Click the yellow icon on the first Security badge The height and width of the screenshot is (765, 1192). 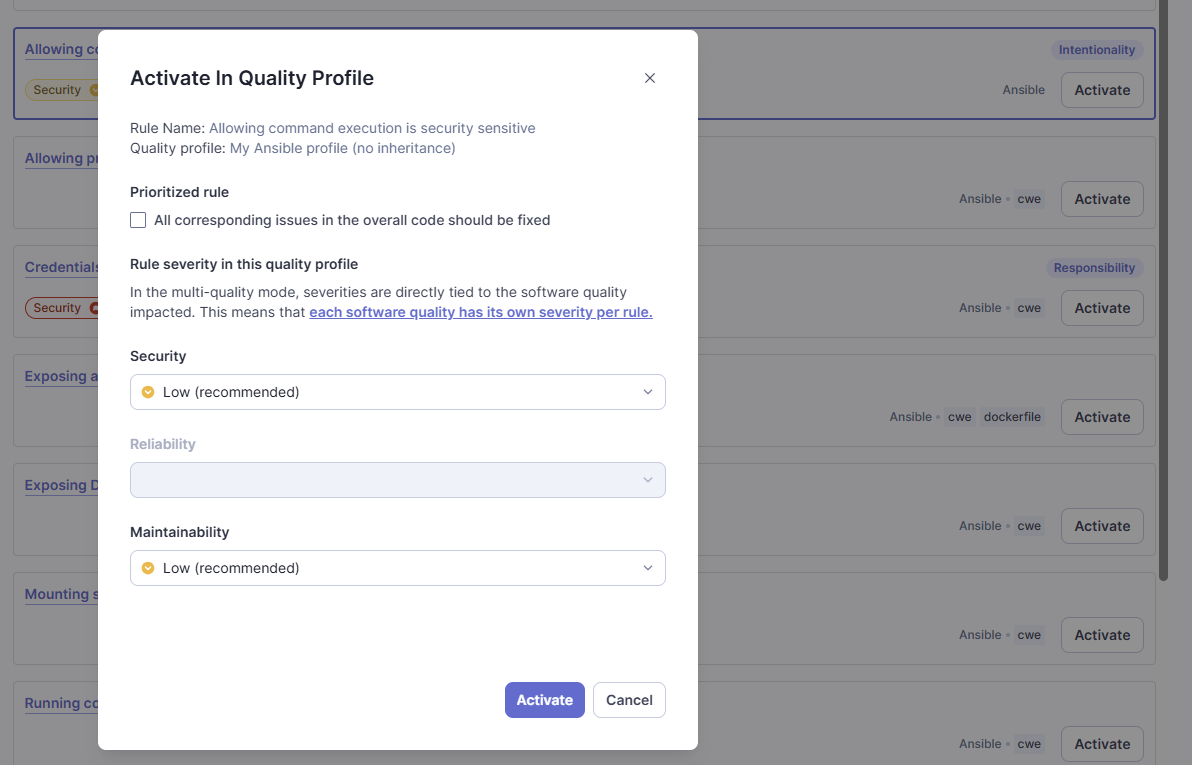tap(96, 89)
